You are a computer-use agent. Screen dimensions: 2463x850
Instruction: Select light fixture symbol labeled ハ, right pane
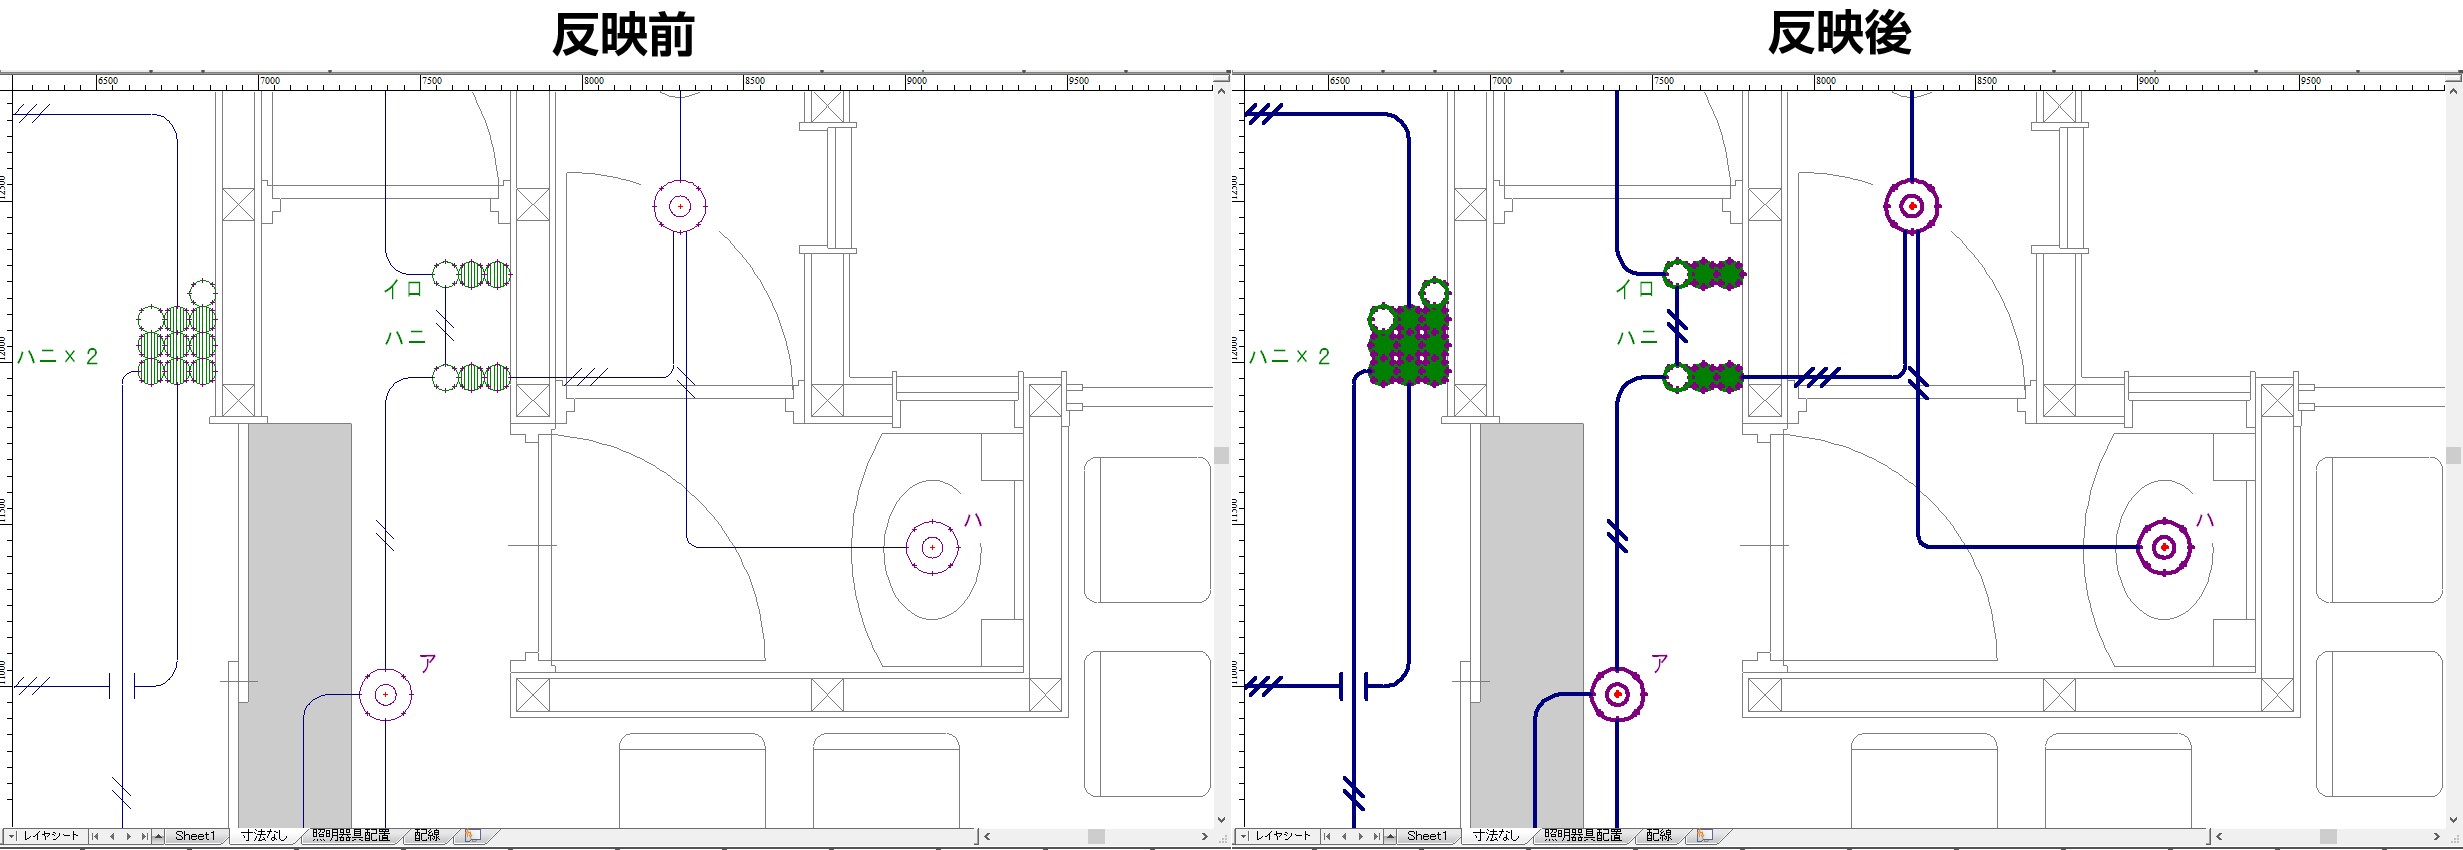pos(2164,547)
